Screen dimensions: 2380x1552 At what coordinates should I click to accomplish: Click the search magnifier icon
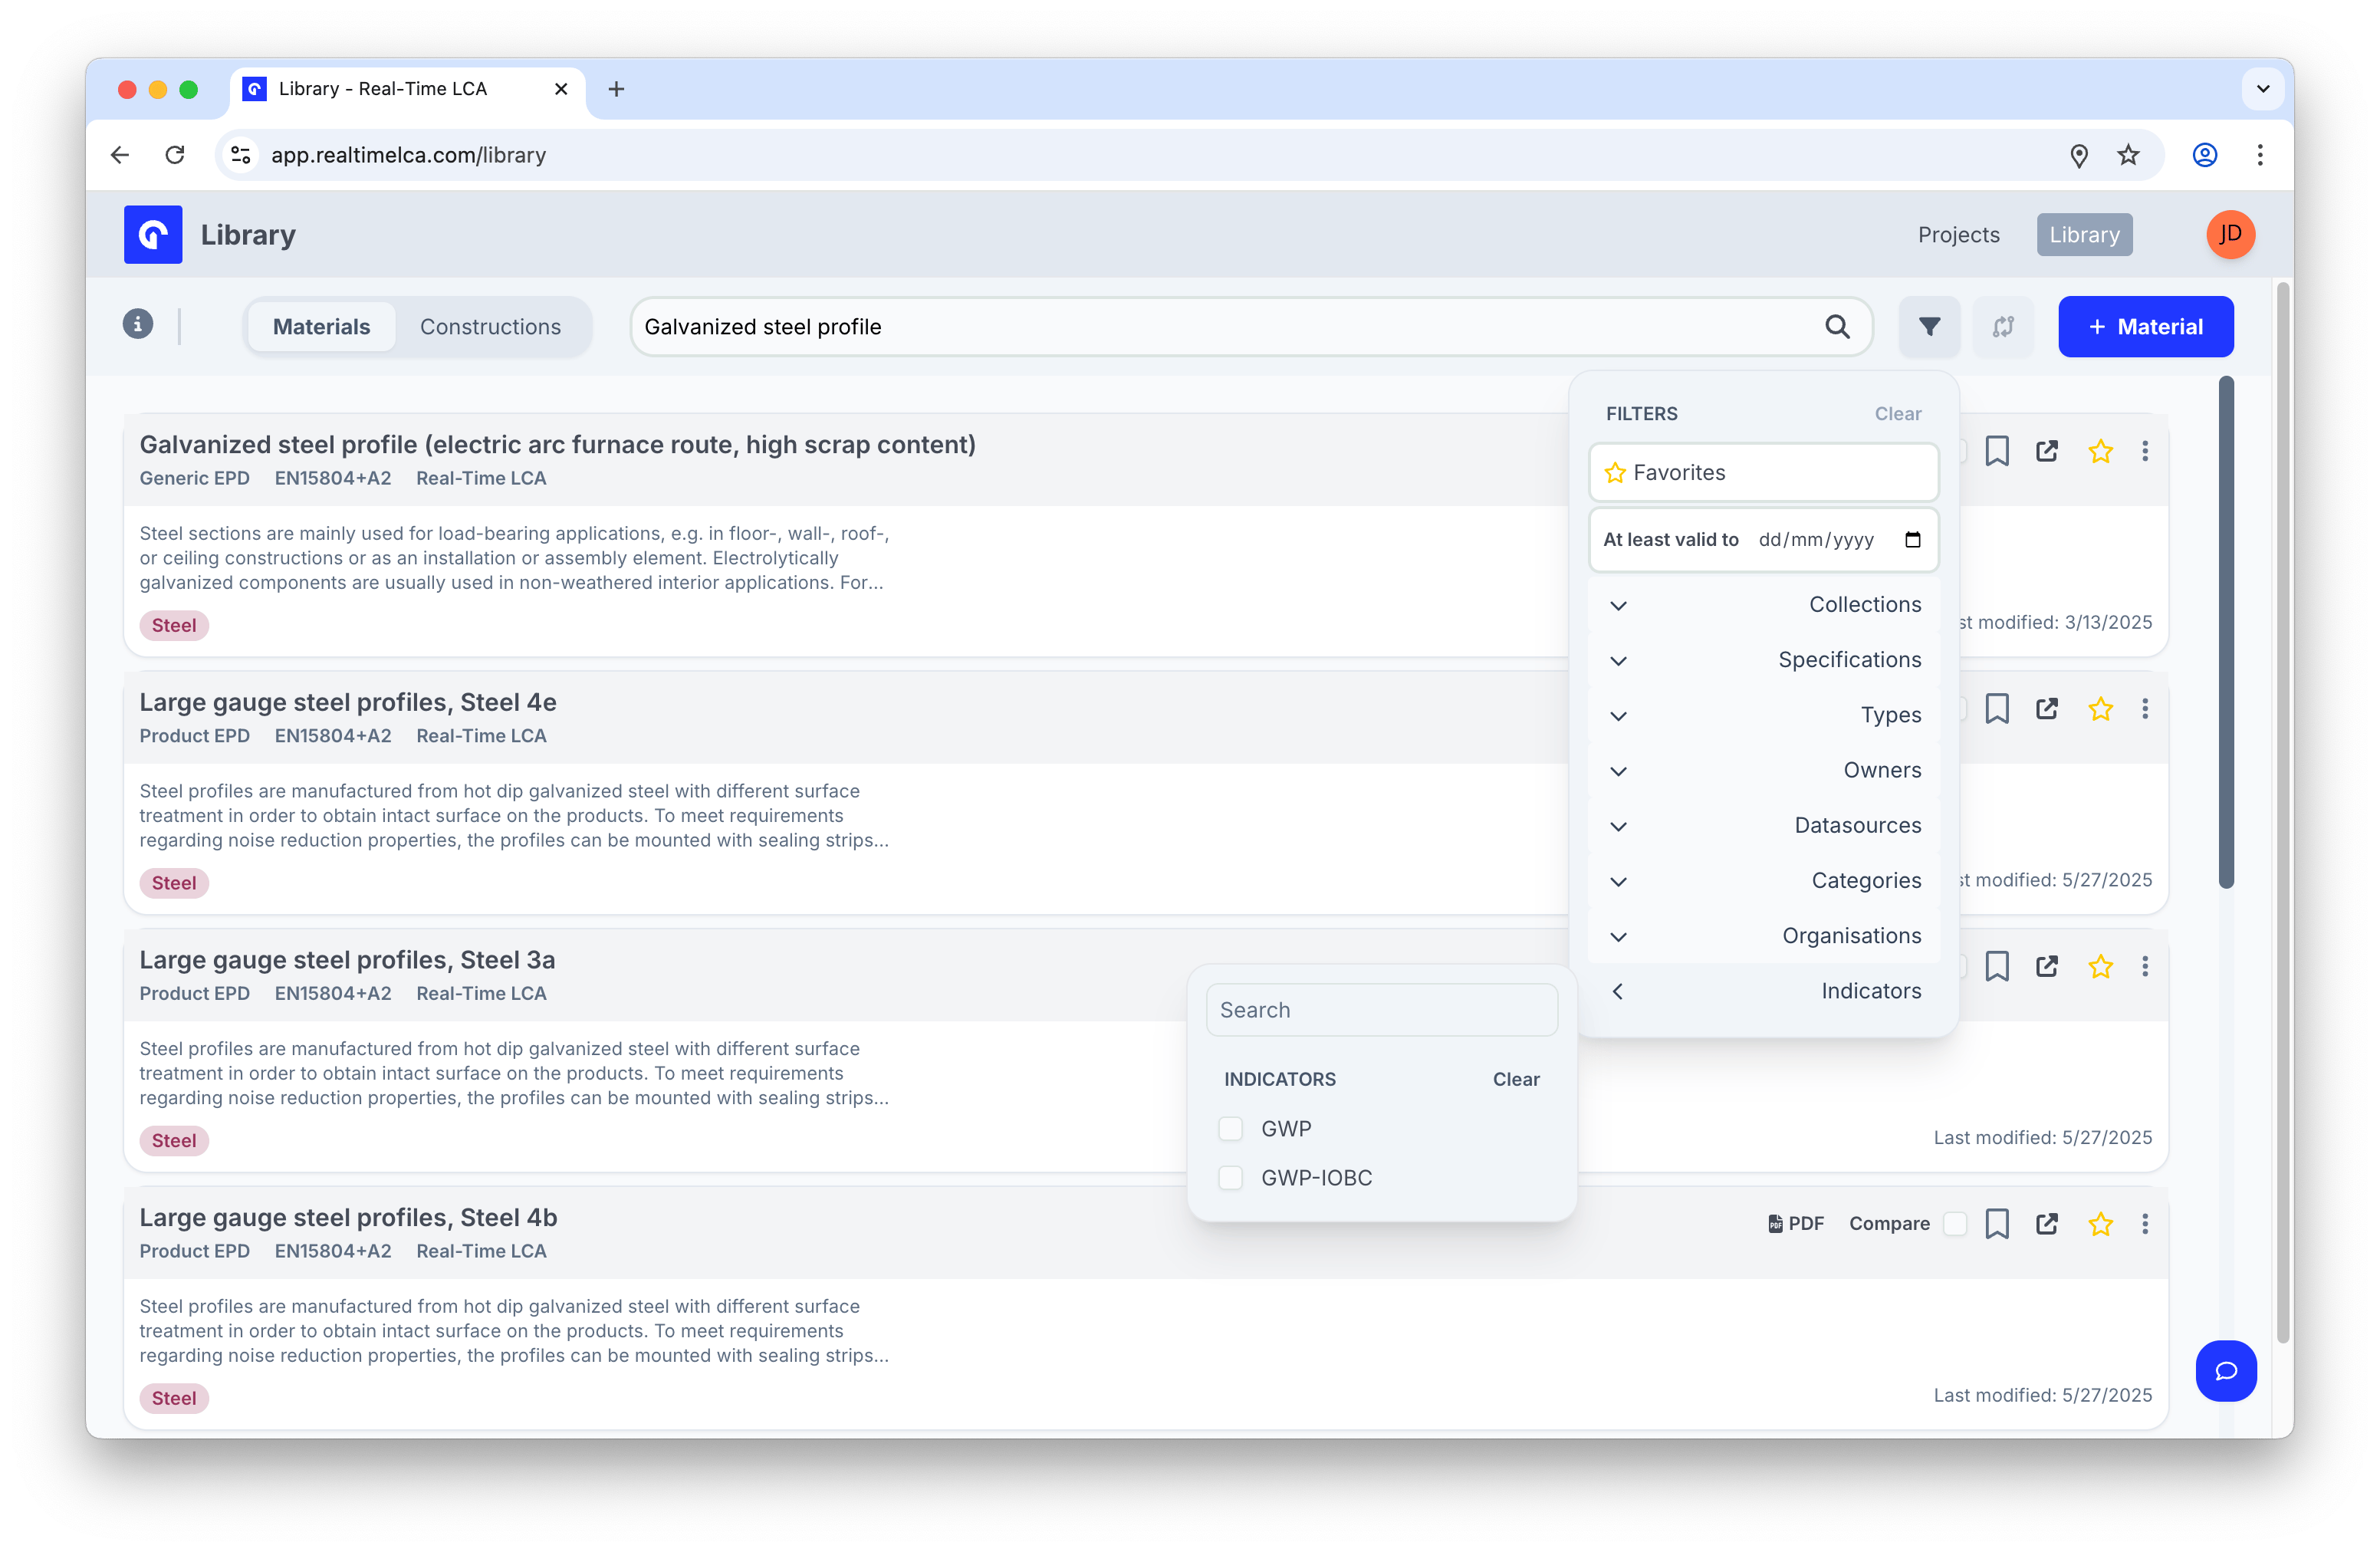click(1837, 327)
